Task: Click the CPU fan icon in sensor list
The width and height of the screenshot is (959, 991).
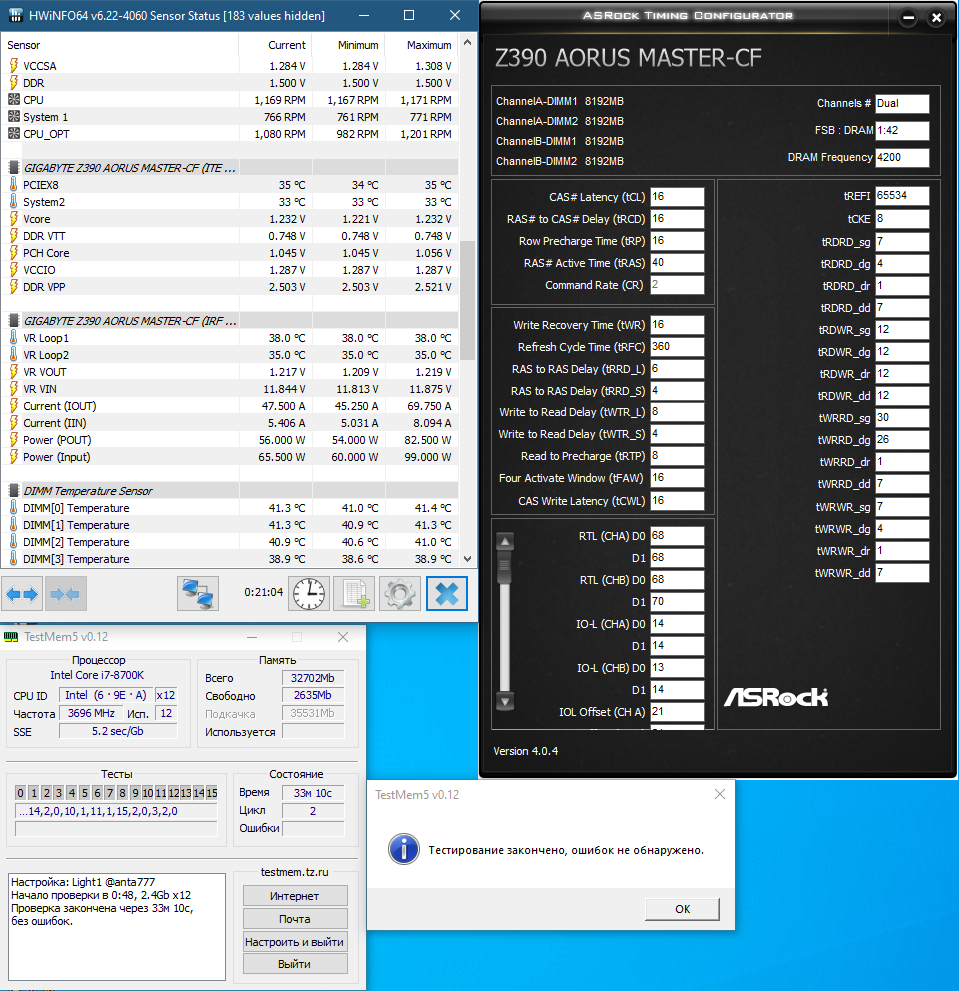Action: 14,99
